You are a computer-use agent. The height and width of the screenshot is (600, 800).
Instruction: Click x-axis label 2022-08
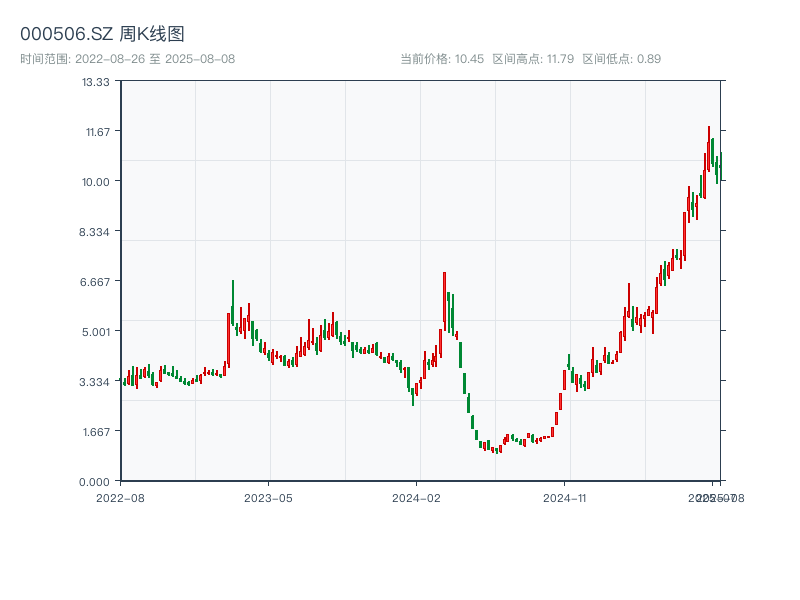click(x=120, y=498)
